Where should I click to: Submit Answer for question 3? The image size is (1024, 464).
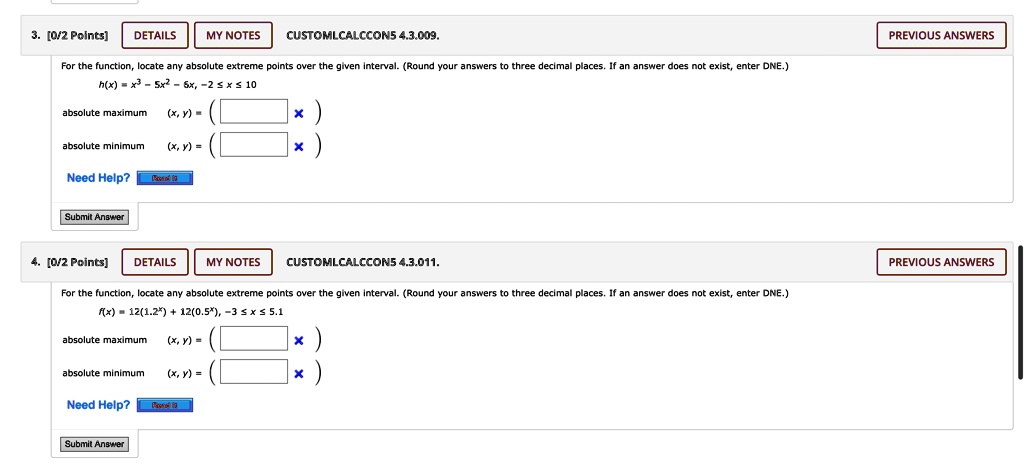coord(95,217)
